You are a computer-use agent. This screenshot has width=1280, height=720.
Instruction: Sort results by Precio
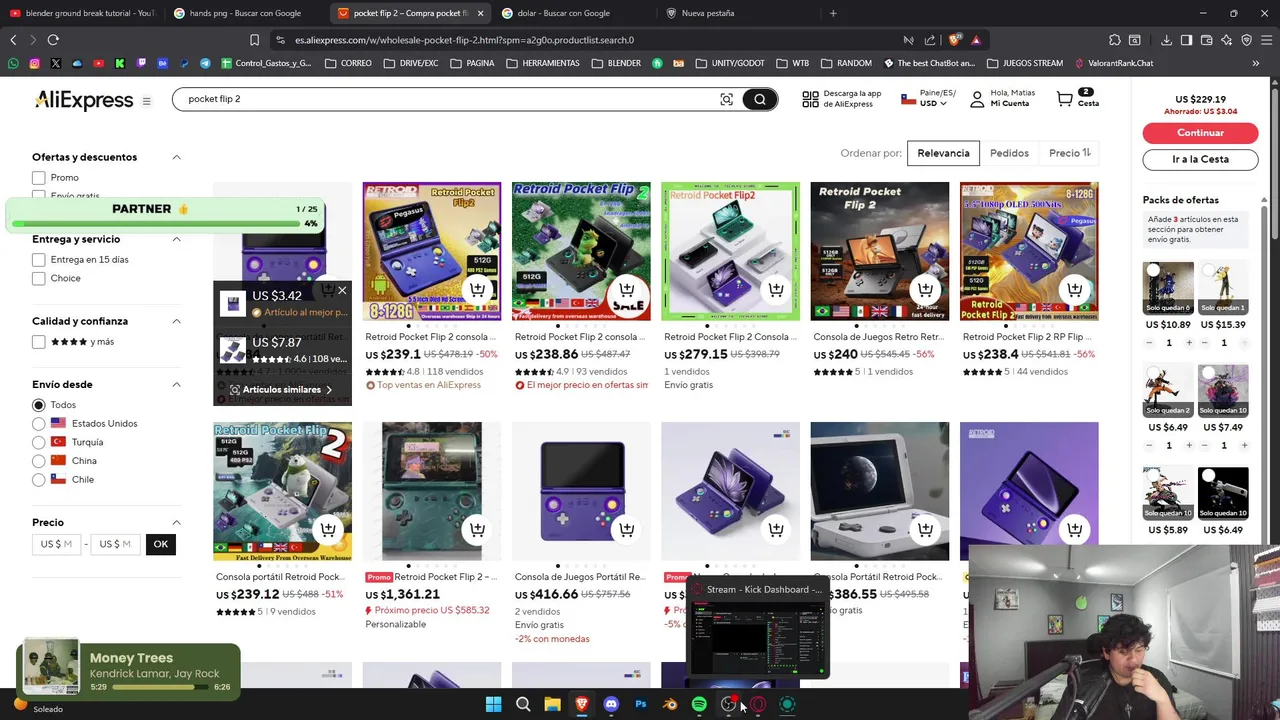(1069, 153)
